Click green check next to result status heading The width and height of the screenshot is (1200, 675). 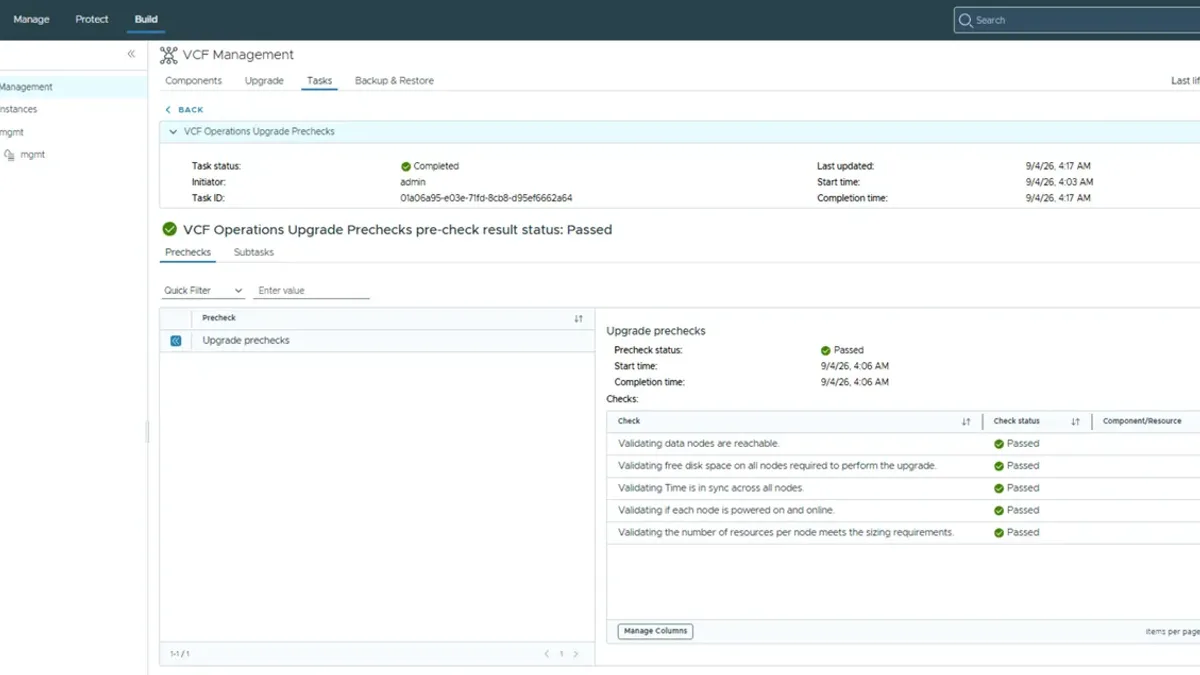tap(169, 229)
